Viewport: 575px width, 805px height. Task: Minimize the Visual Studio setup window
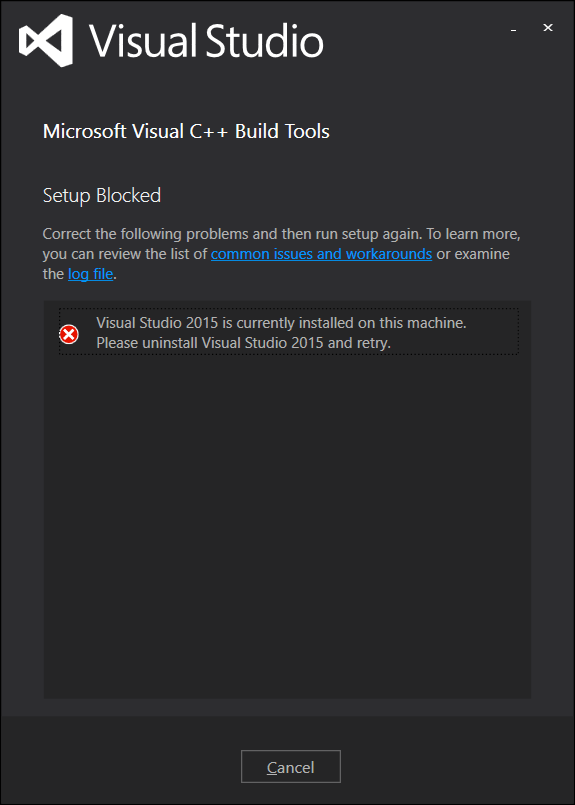[513, 29]
